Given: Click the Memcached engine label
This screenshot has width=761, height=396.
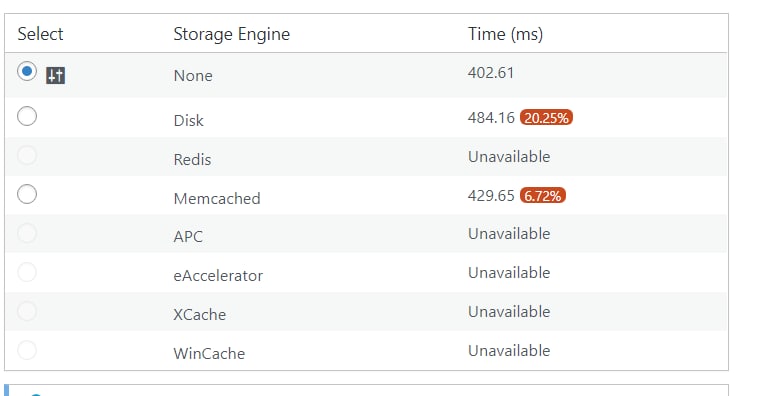Looking at the screenshot, I should [217, 198].
